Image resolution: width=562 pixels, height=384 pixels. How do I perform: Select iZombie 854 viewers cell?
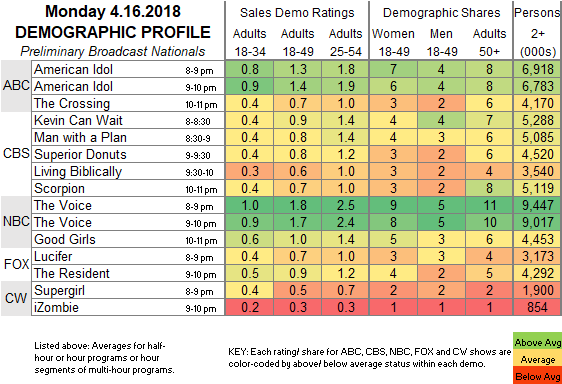point(537,307)
